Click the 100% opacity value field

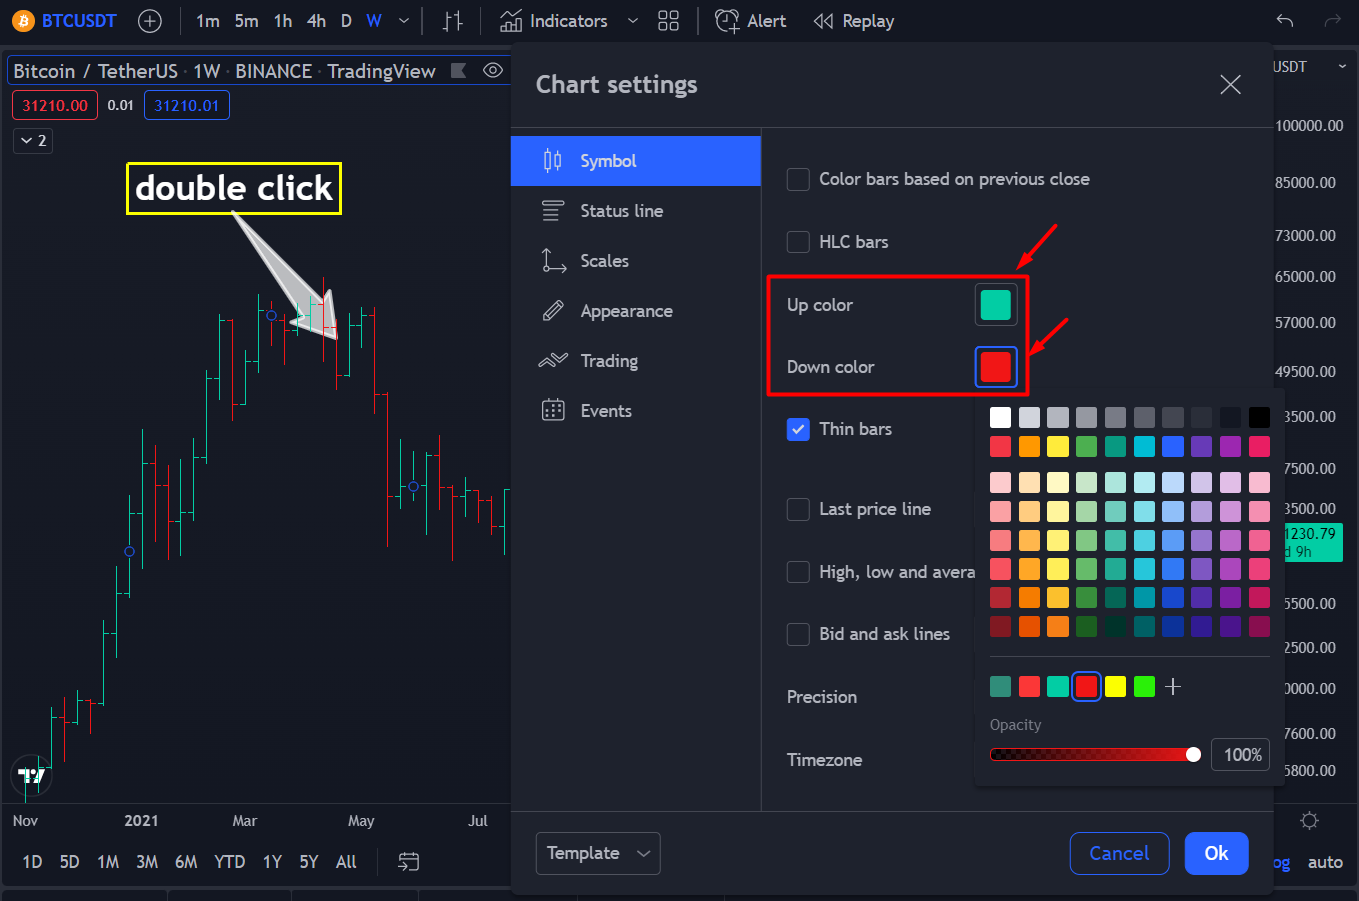coord(1240,755)
